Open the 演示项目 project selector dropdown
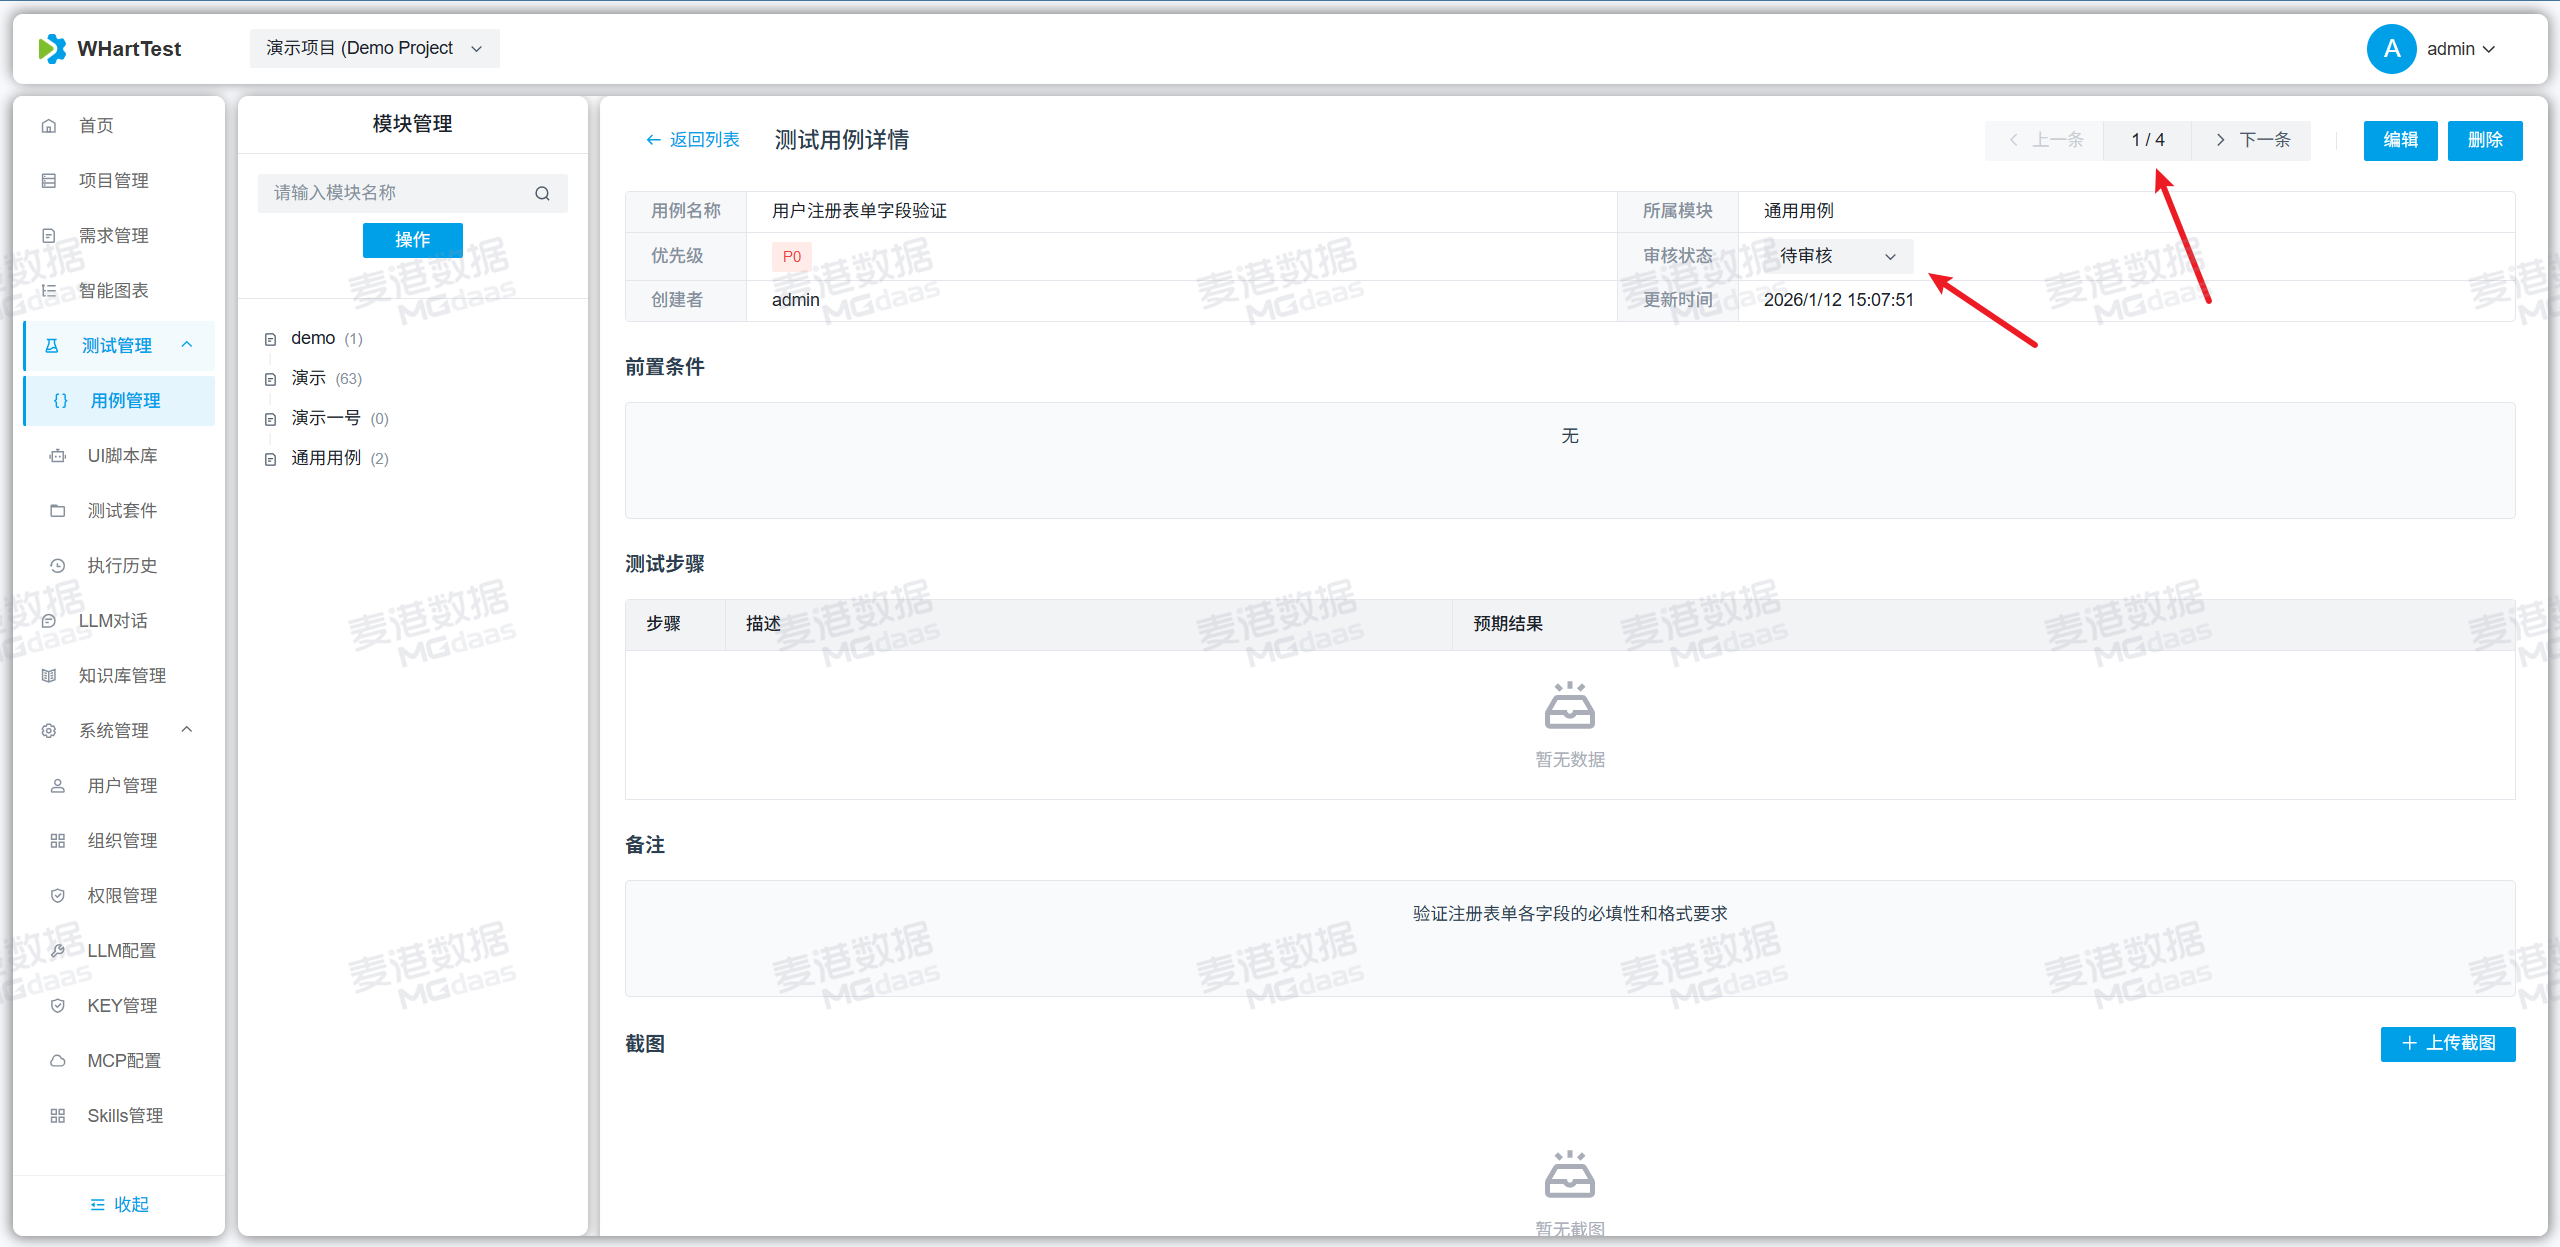 coord(374,48)
